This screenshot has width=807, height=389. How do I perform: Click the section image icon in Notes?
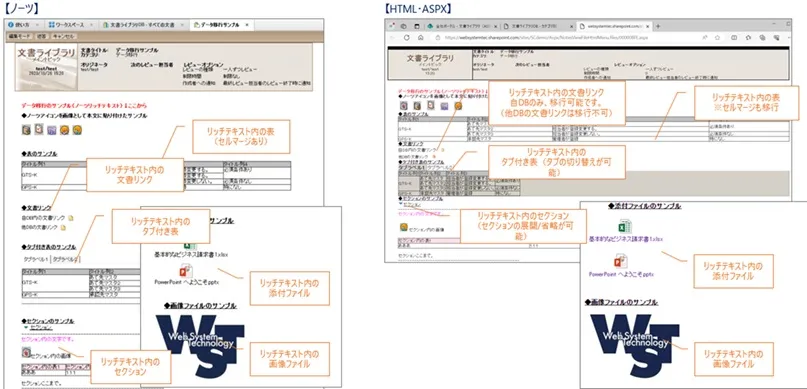[26, 352]
